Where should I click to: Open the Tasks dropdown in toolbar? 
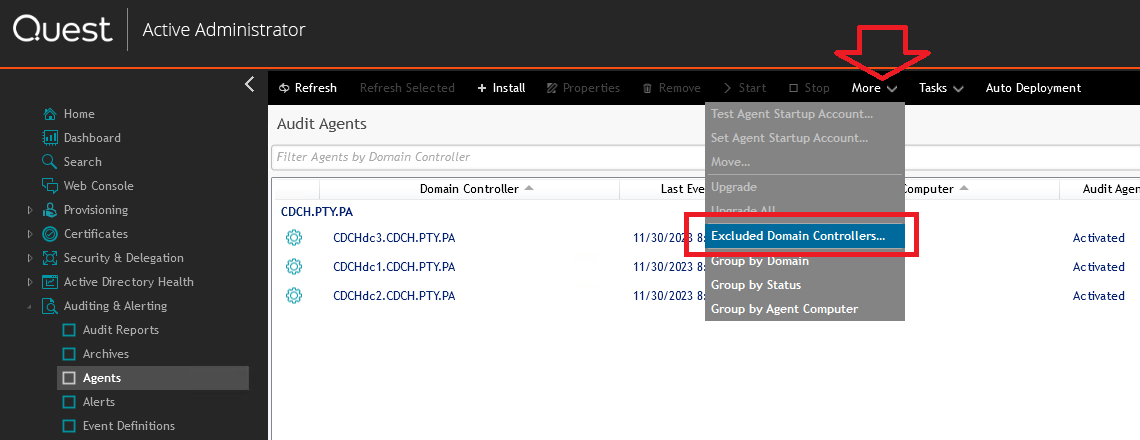click(x=940, y=88)
